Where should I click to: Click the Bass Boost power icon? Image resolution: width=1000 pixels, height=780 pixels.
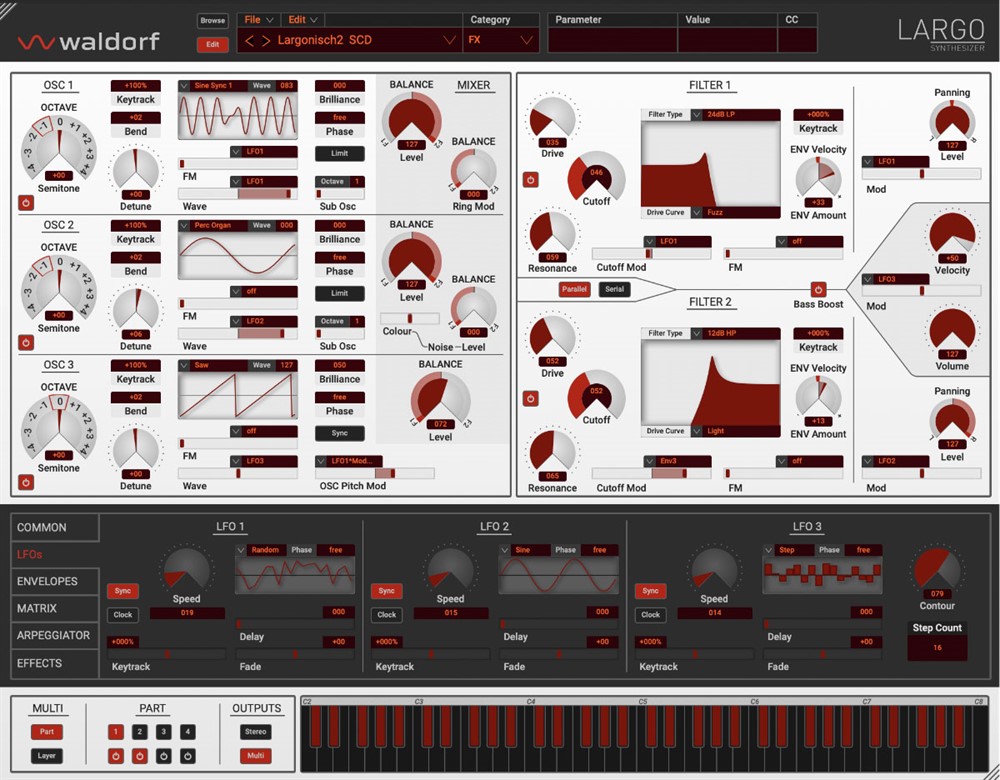coord(818,289)
